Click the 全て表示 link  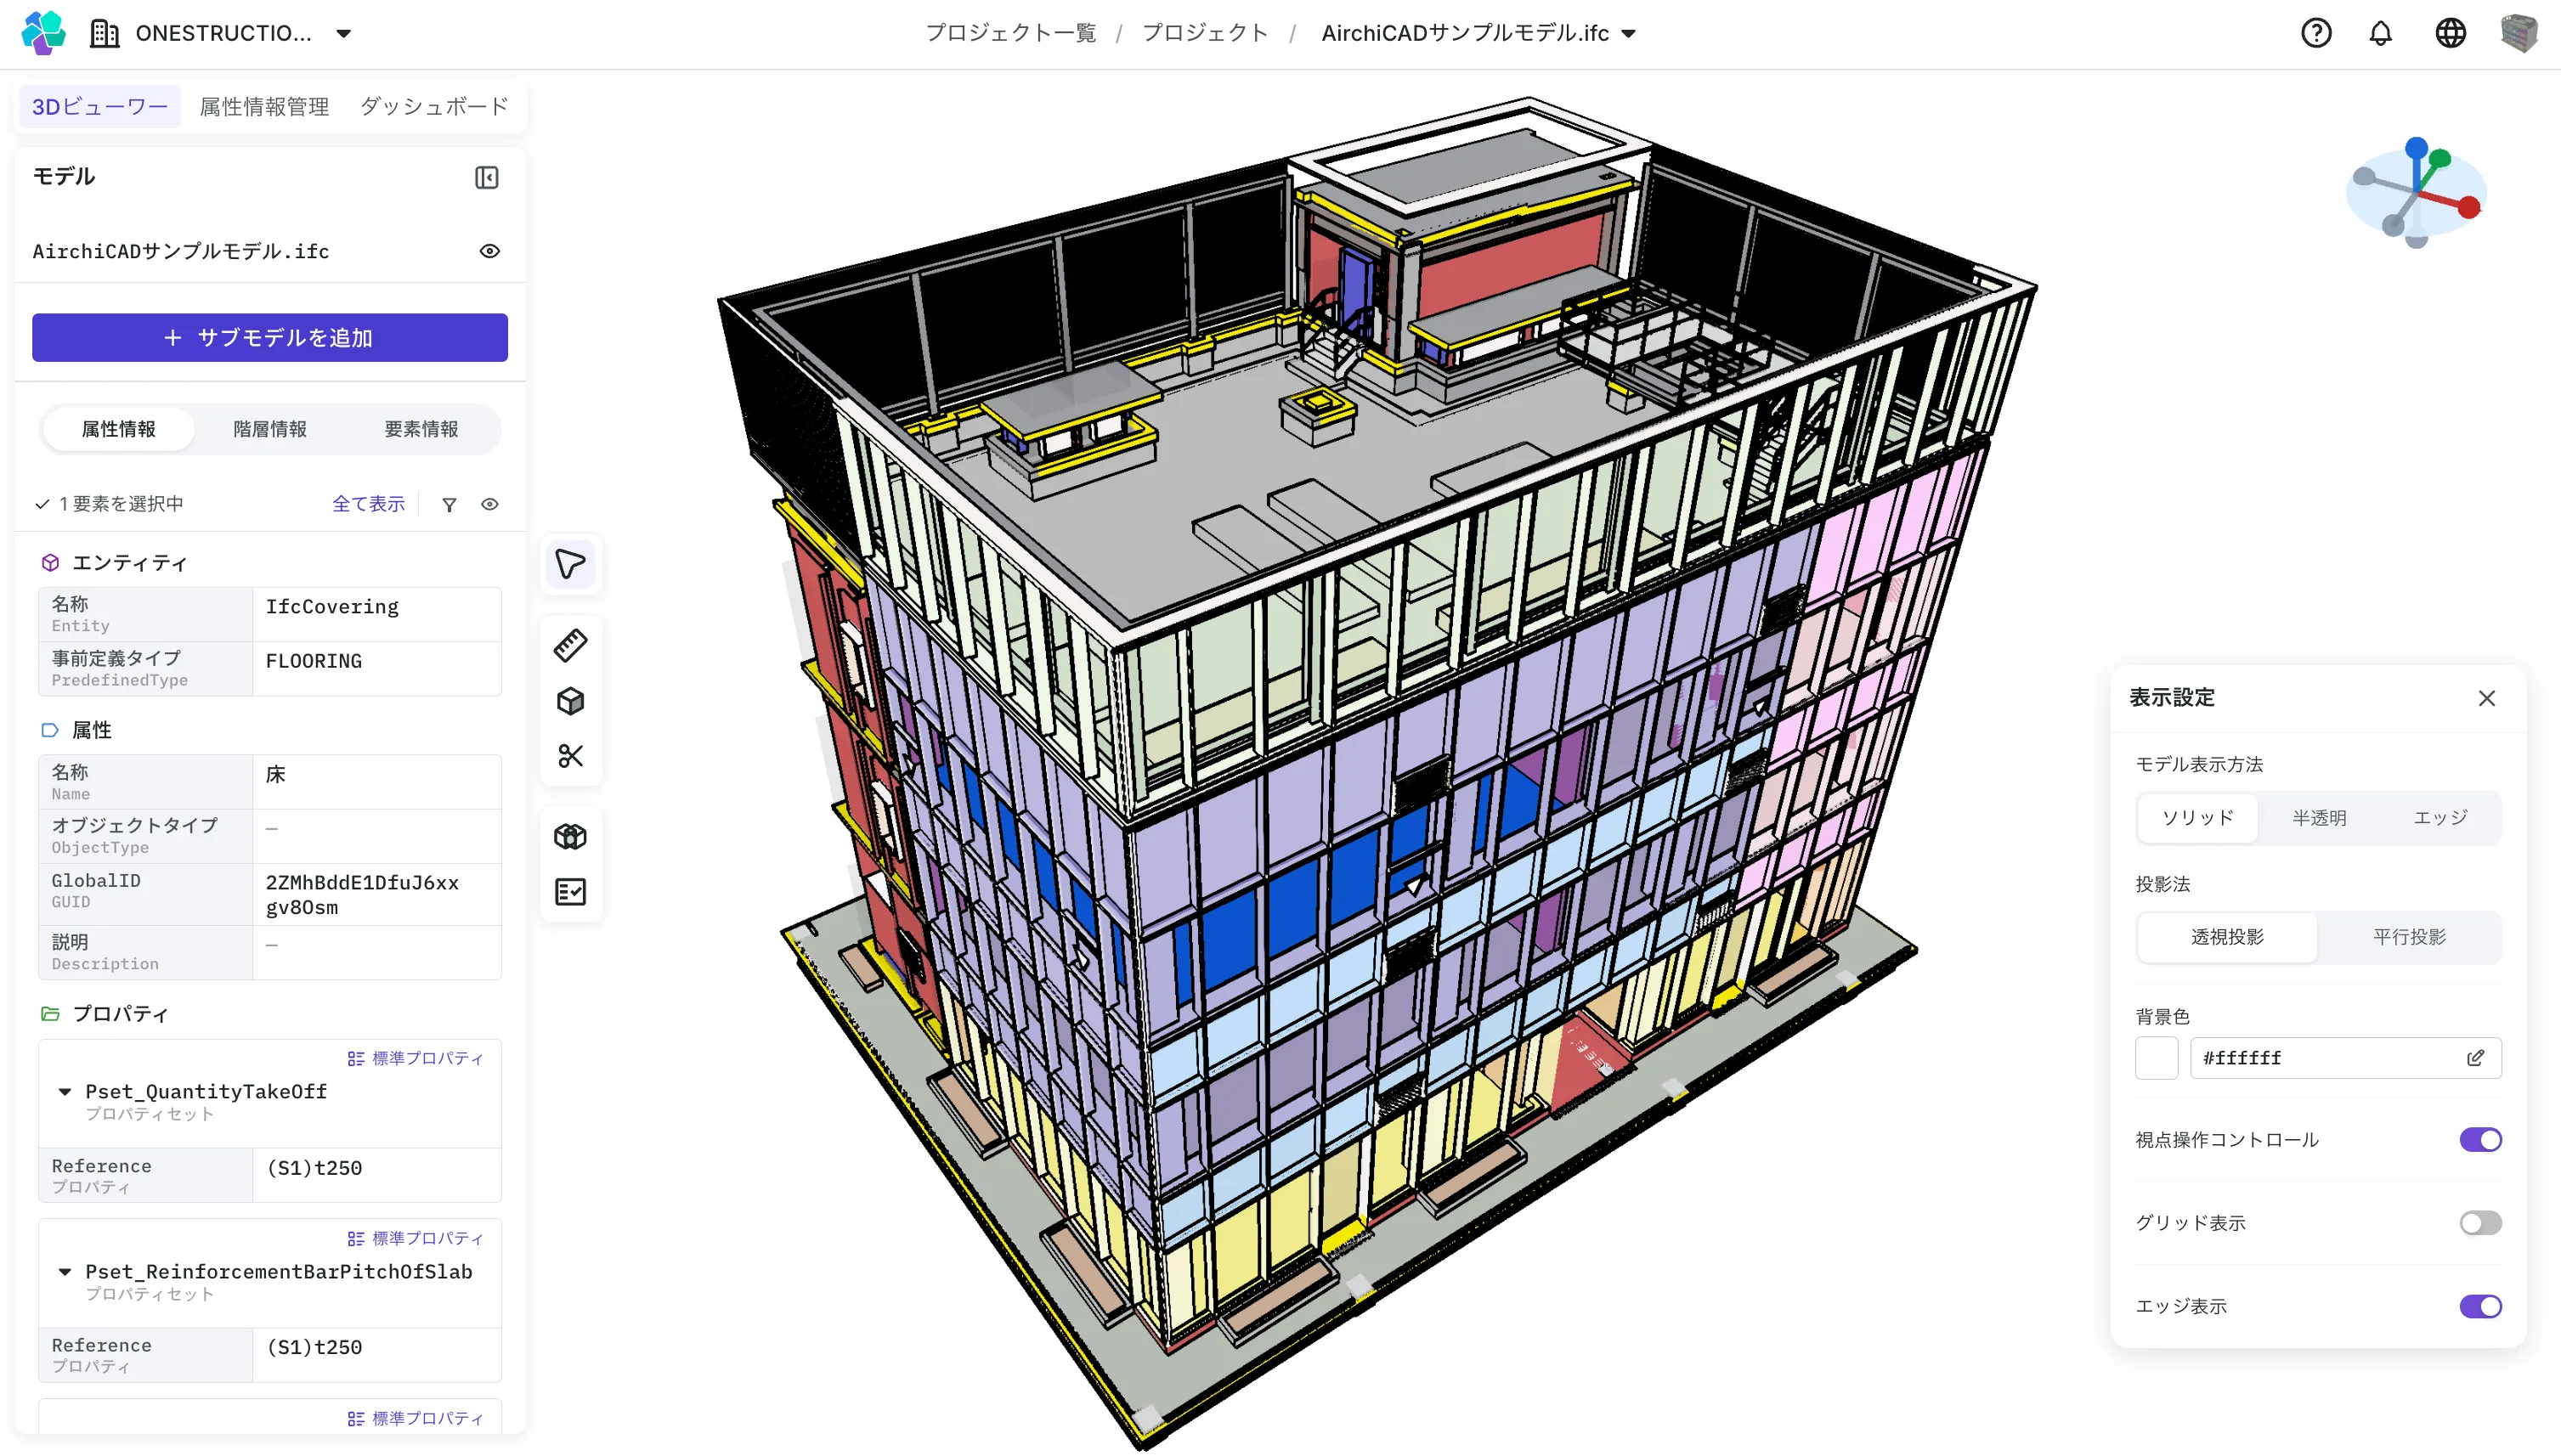[368, 504]
